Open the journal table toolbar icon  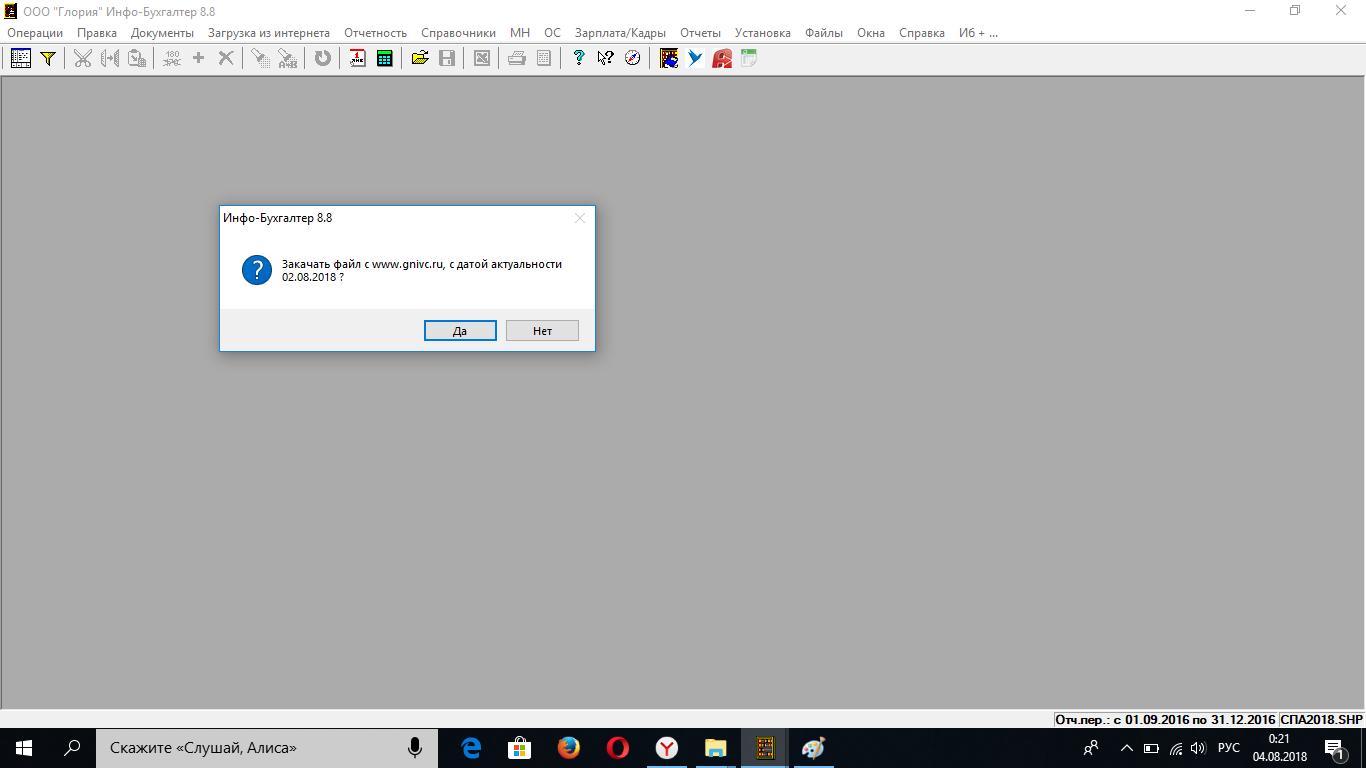(x=20, y=58)
